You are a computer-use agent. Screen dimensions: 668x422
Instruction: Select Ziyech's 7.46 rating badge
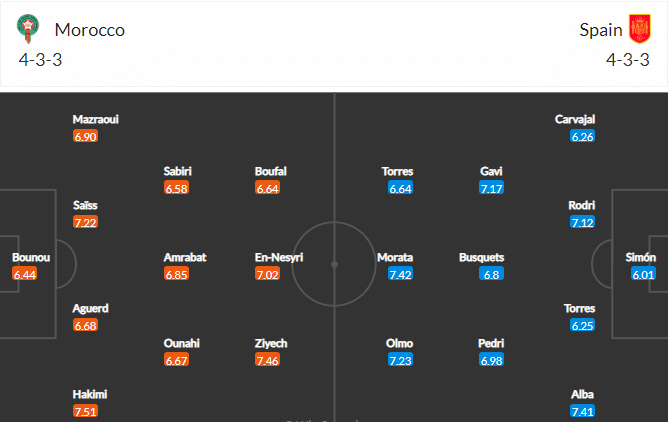pos(267,360)
